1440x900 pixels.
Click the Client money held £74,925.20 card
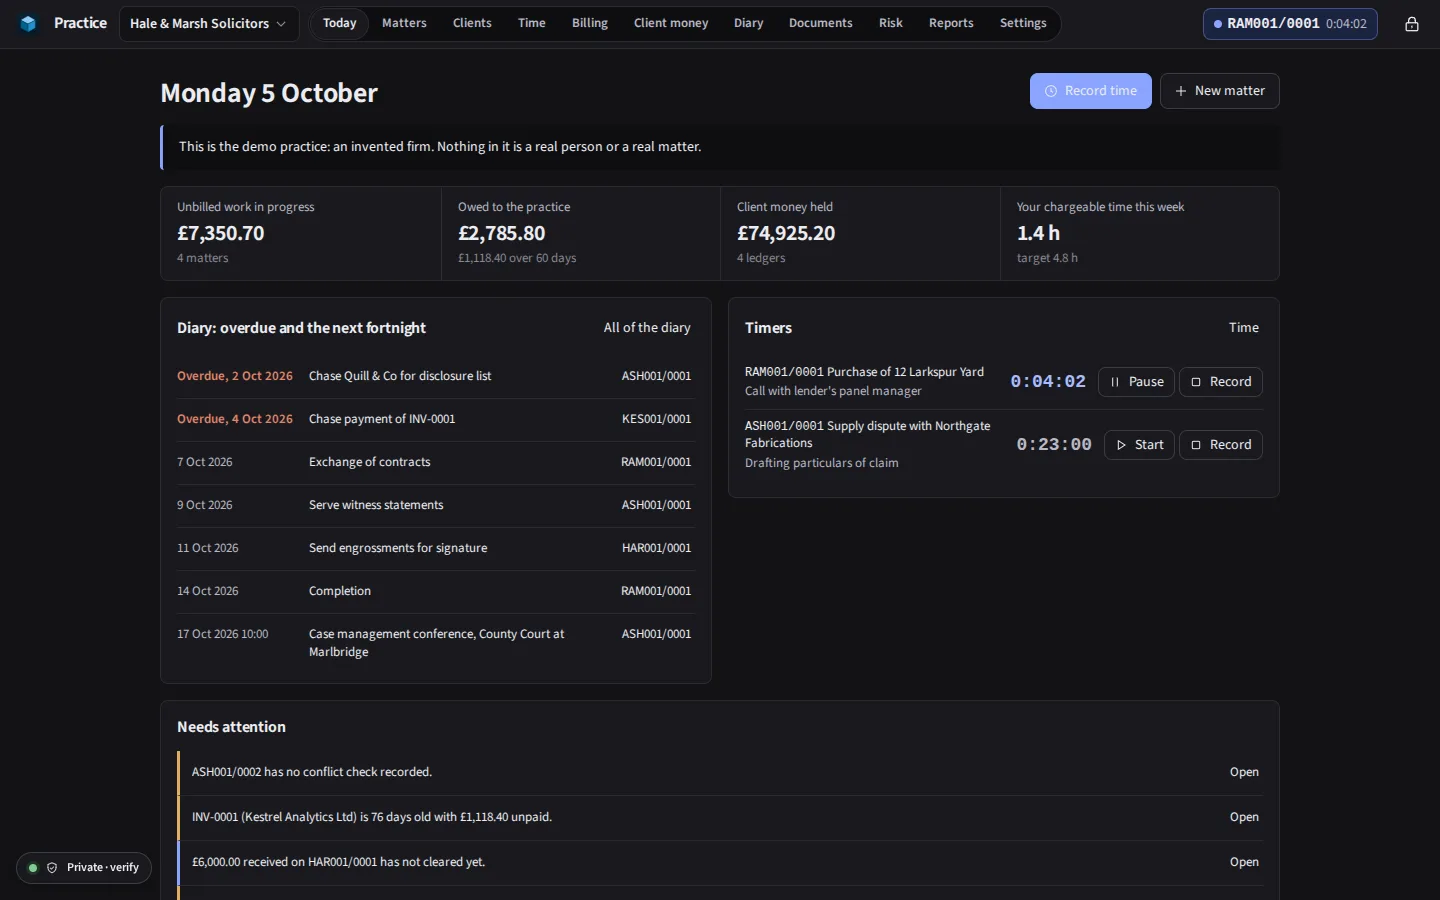(x=860, y=233)
